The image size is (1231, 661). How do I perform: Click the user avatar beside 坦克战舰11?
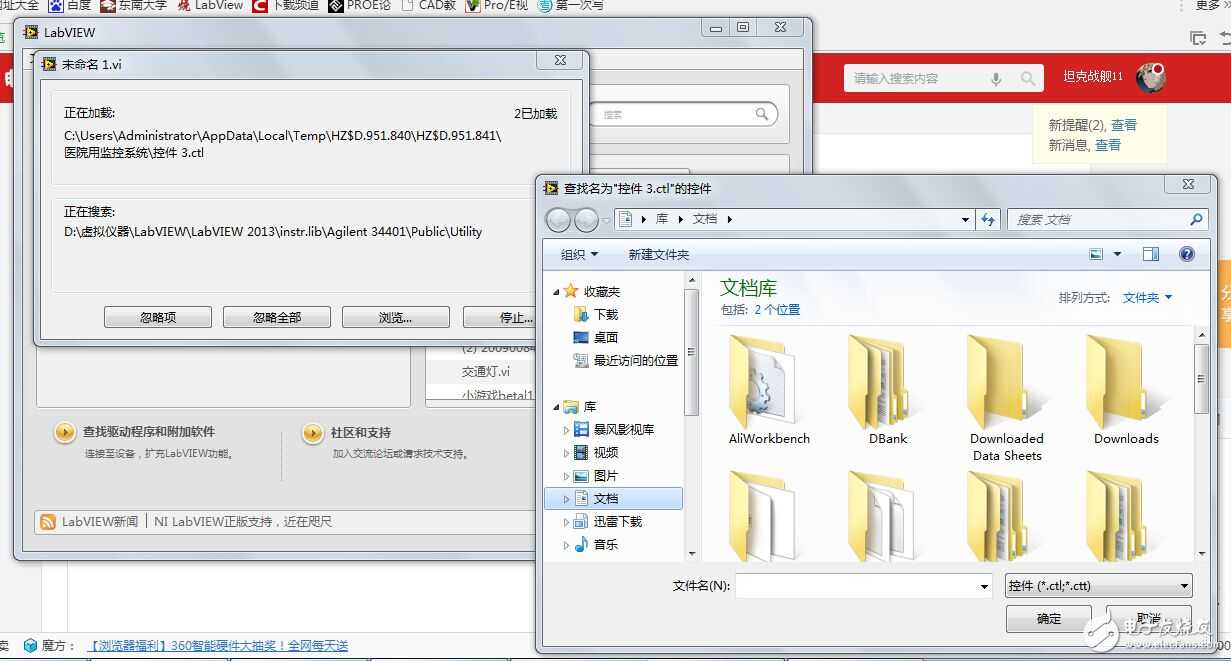click(1150, 77)
